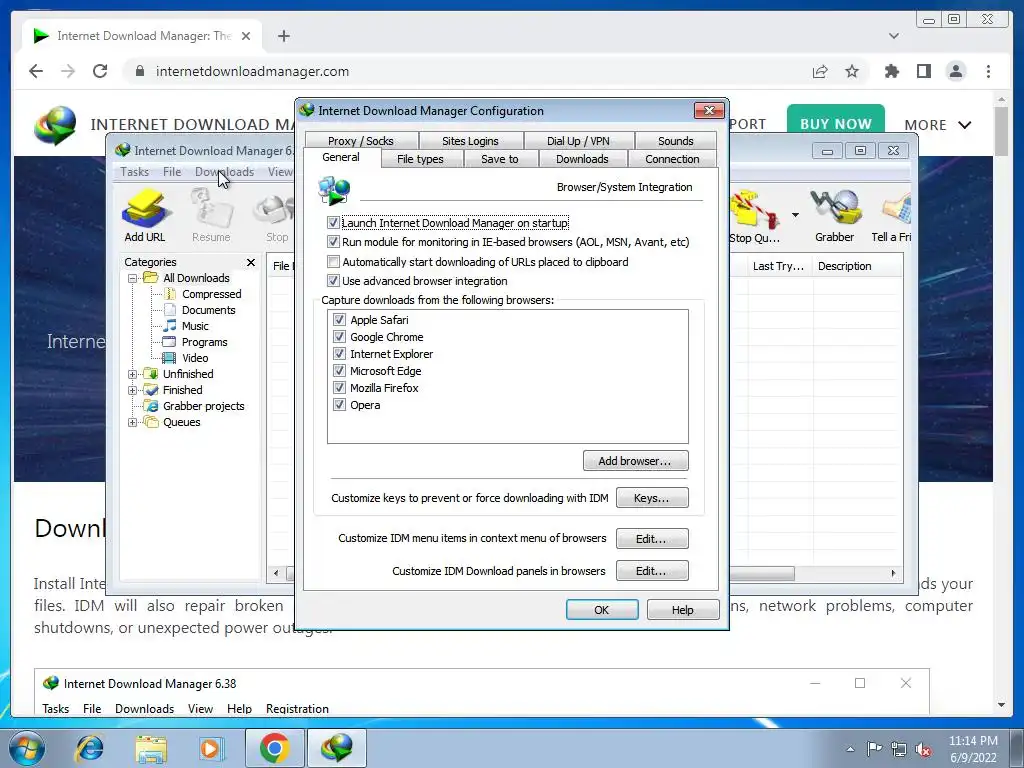
Task: Expand the Unfinished category node
Action: [132, 374]
